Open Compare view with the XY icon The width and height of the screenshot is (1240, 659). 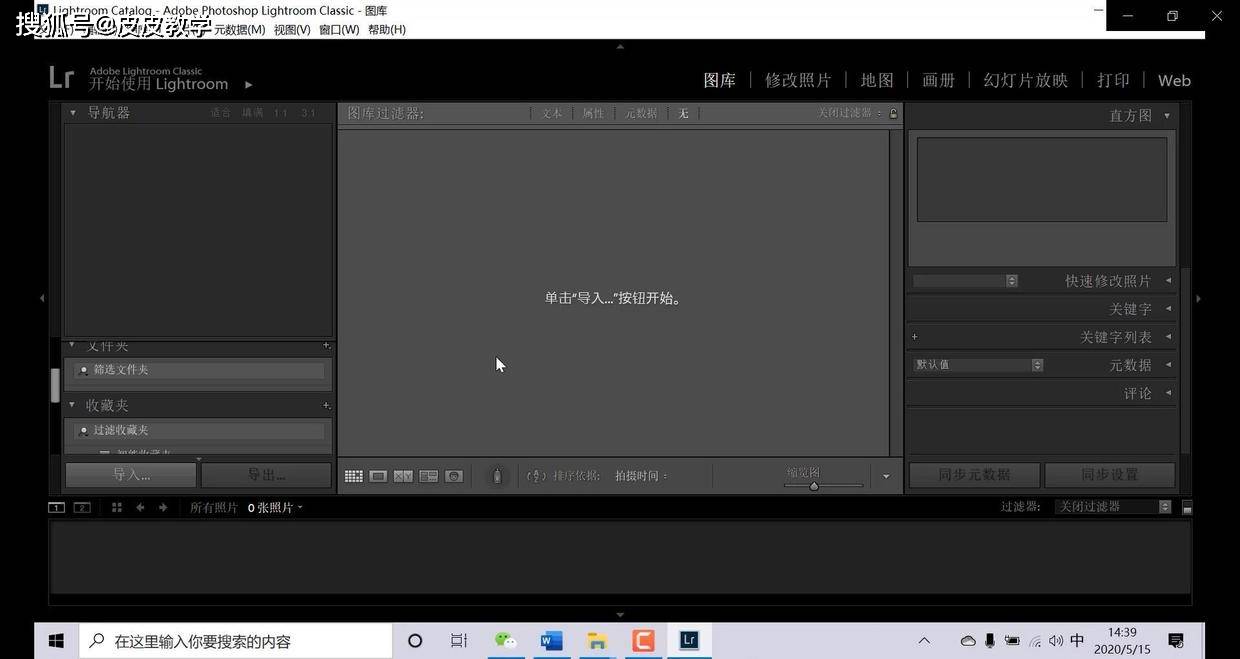[403, 475]
